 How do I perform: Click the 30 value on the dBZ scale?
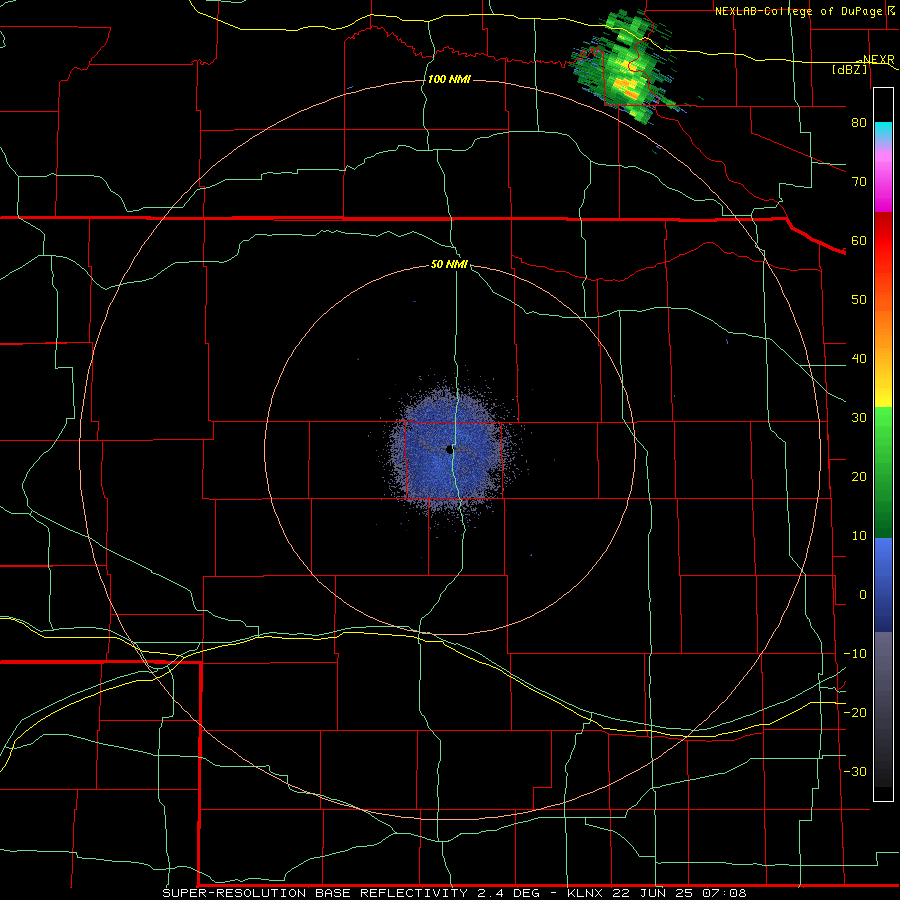tap(859, 418)
